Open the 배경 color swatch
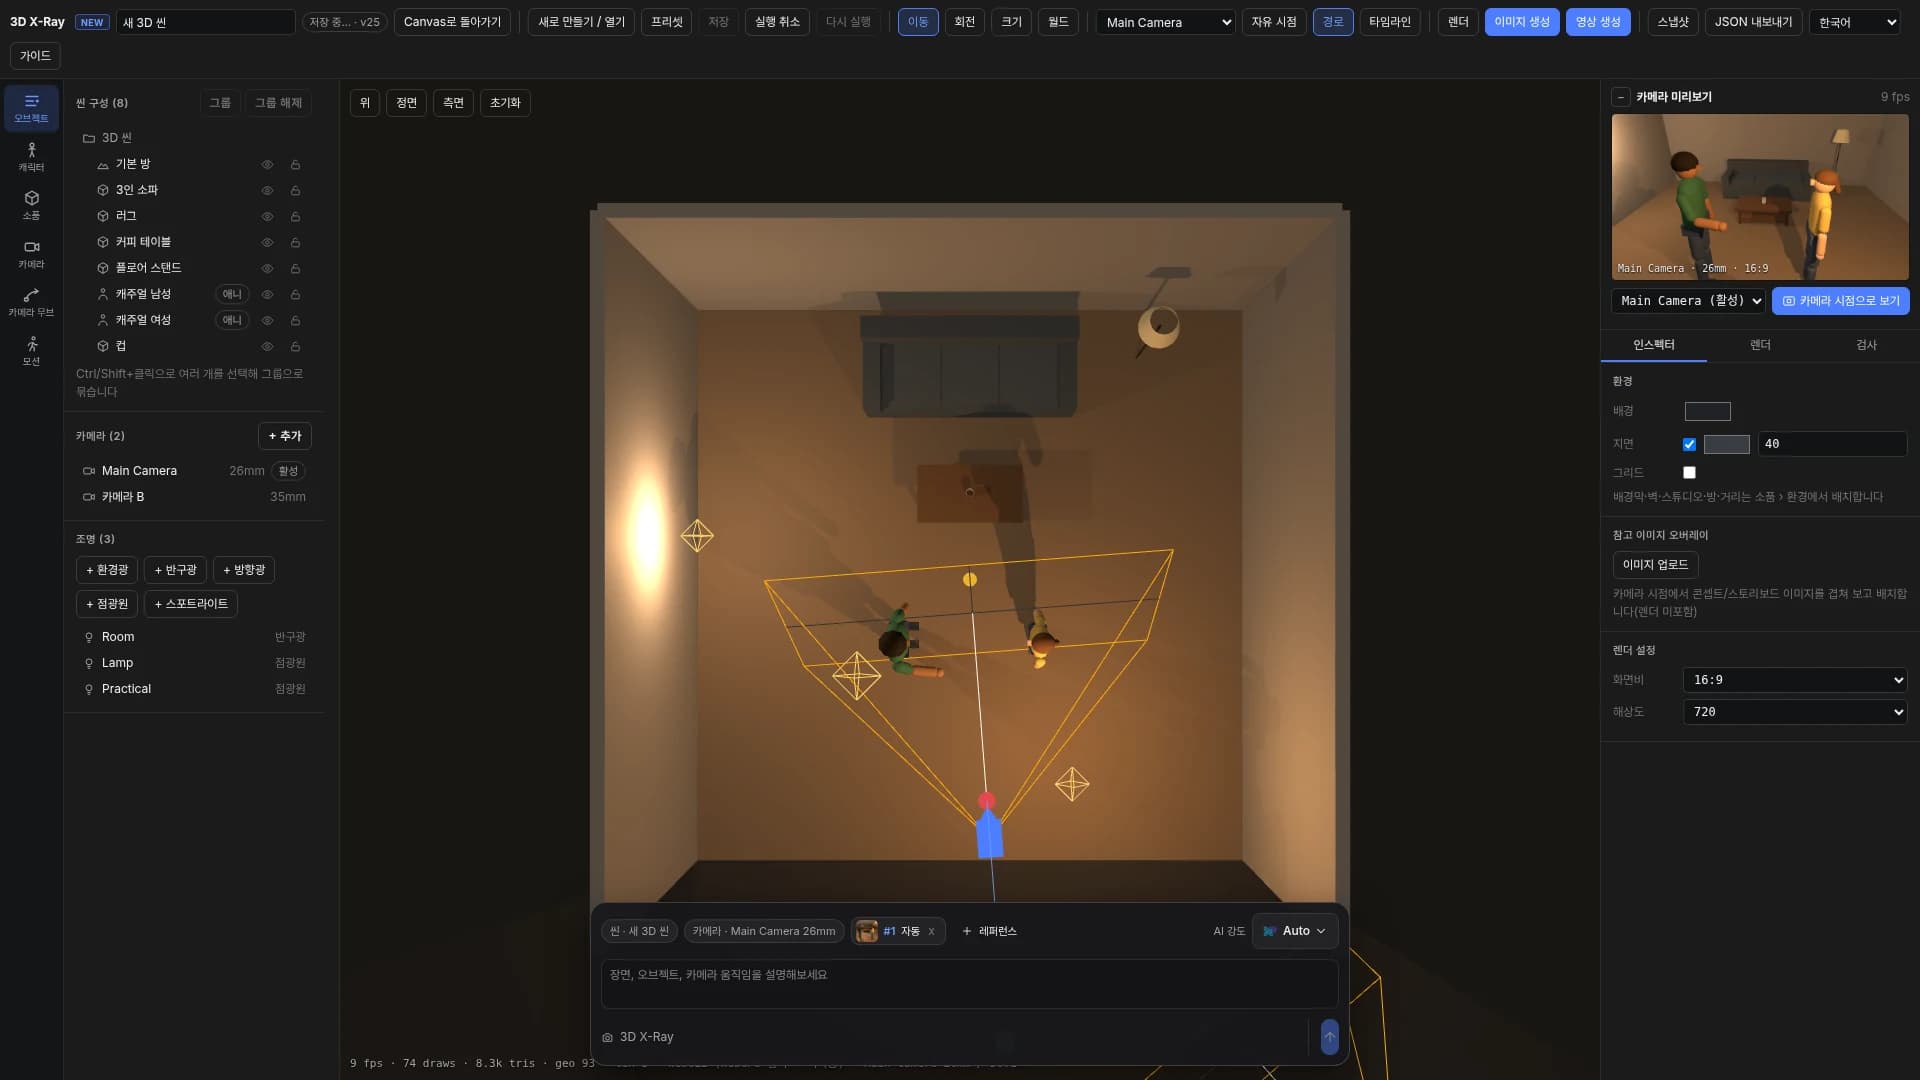The width and height of the screenshot is (1920, 1080). pyautogui.click(x=1707, y=411)
